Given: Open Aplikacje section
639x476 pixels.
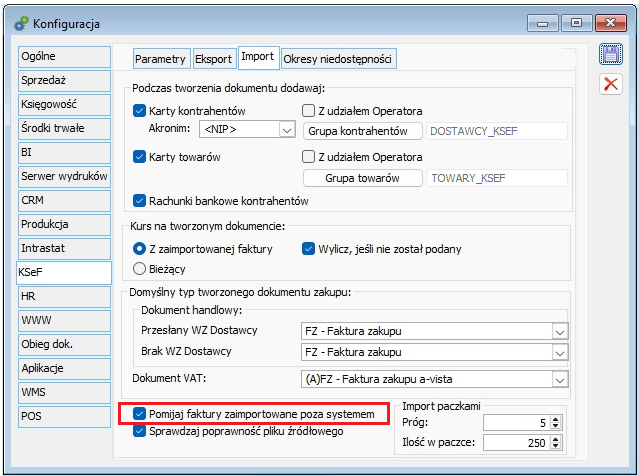Looking at the screenshot, I should [x=64, y=368].
